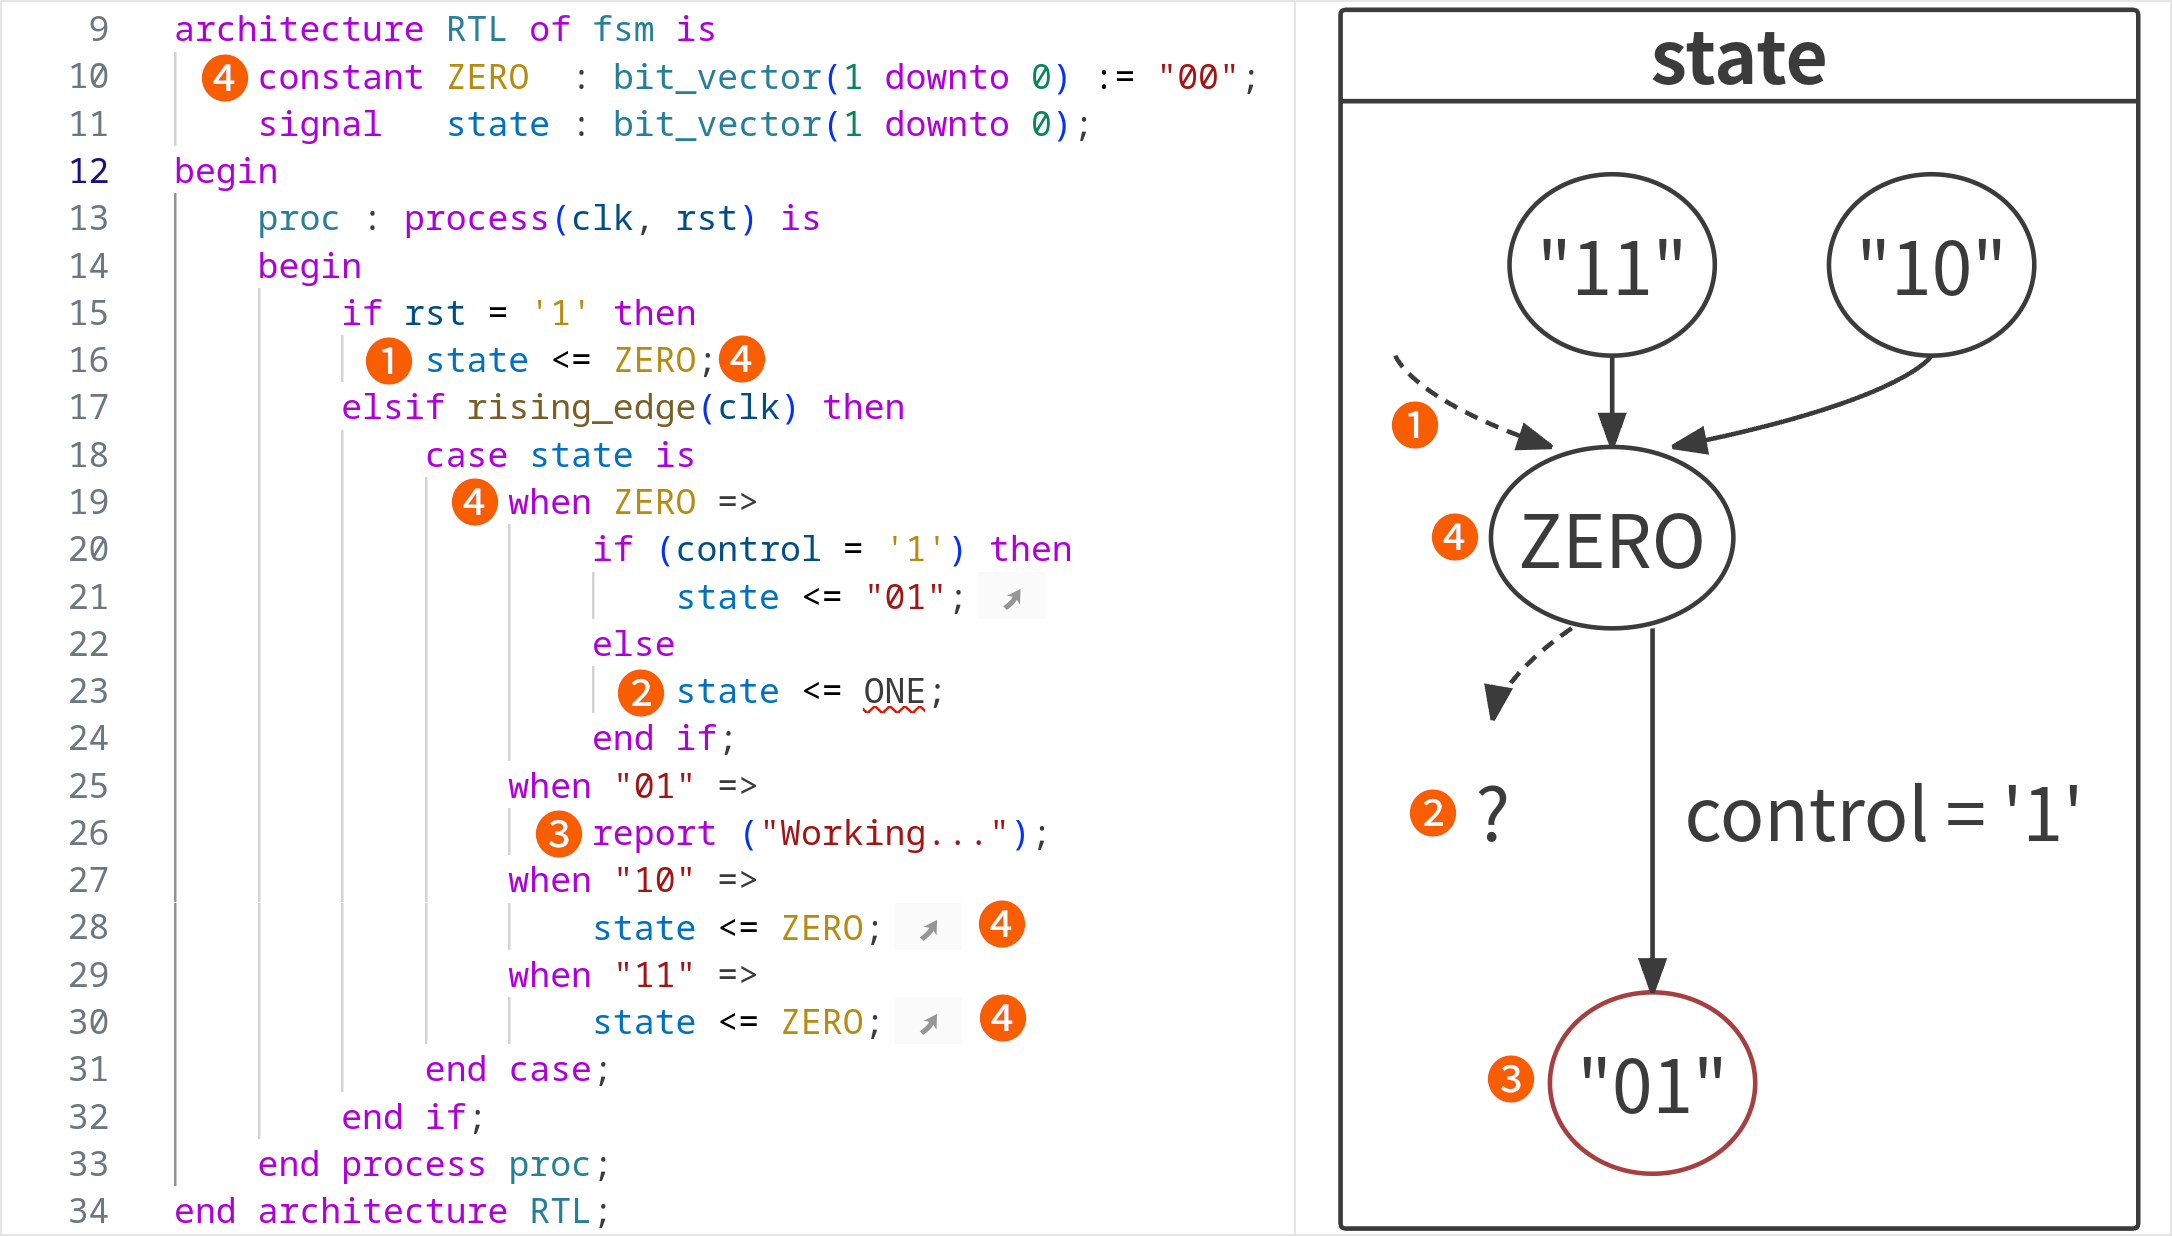Viewport: 2172px width, 1236px height.
Task: Click line number 12 in the gutter
Action: 88,171
